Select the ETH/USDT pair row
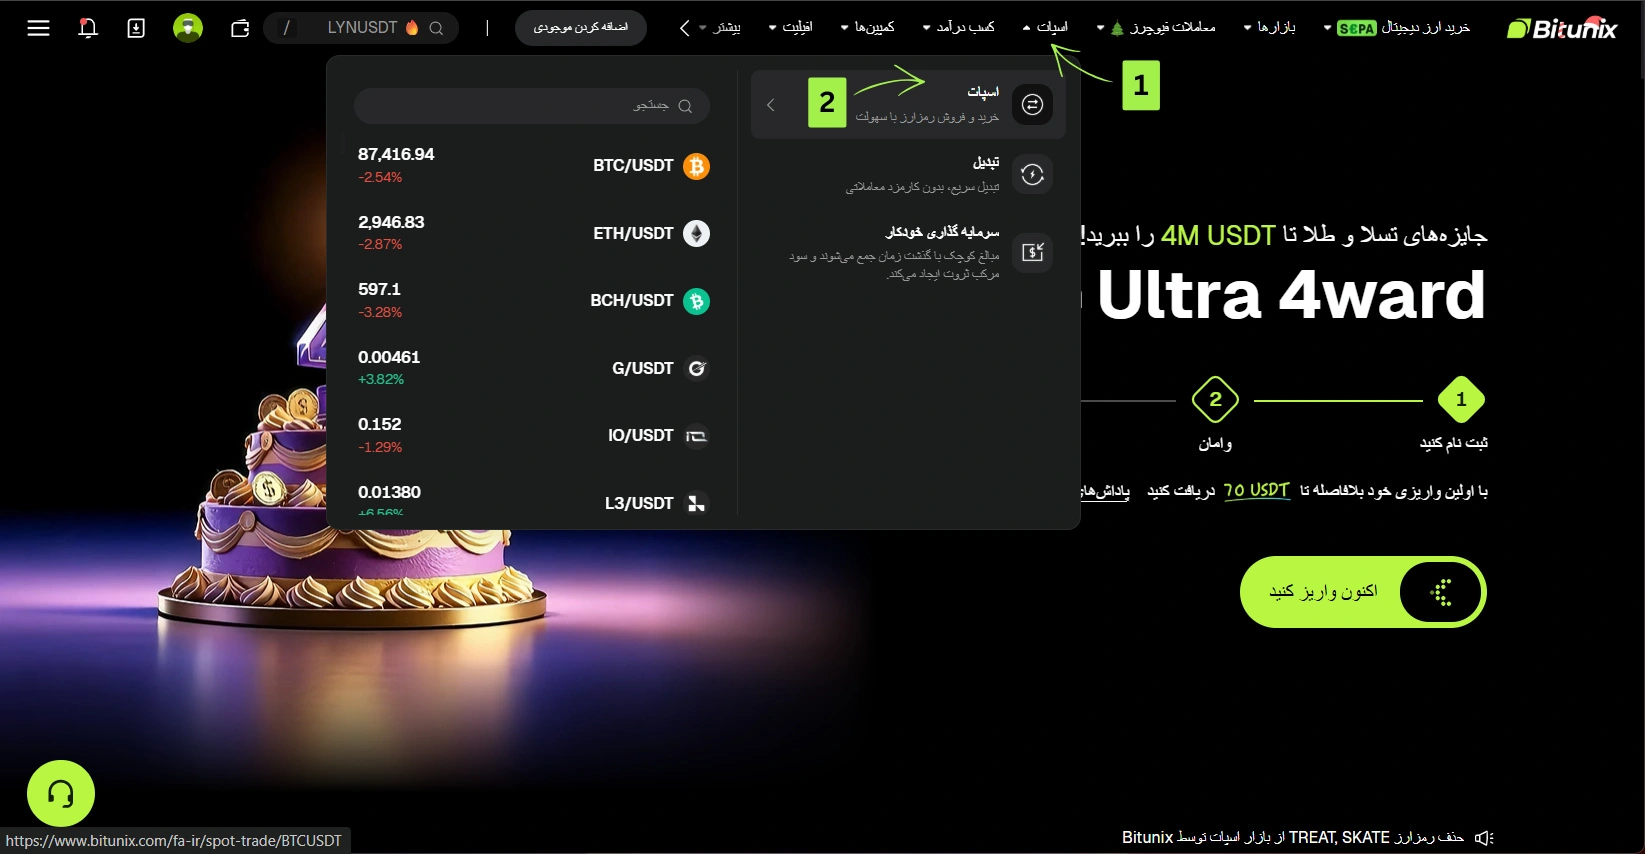 tap(533, 233)
